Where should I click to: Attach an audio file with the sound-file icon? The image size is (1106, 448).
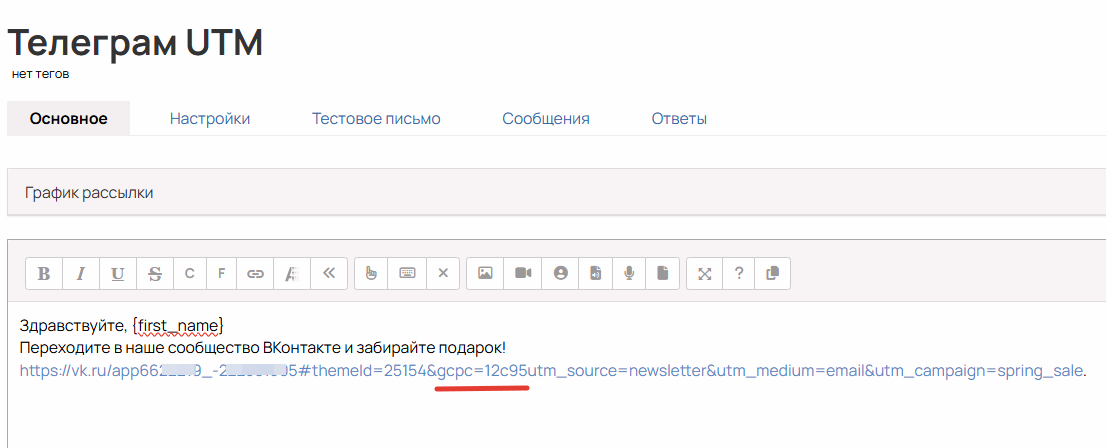[596, 274]
